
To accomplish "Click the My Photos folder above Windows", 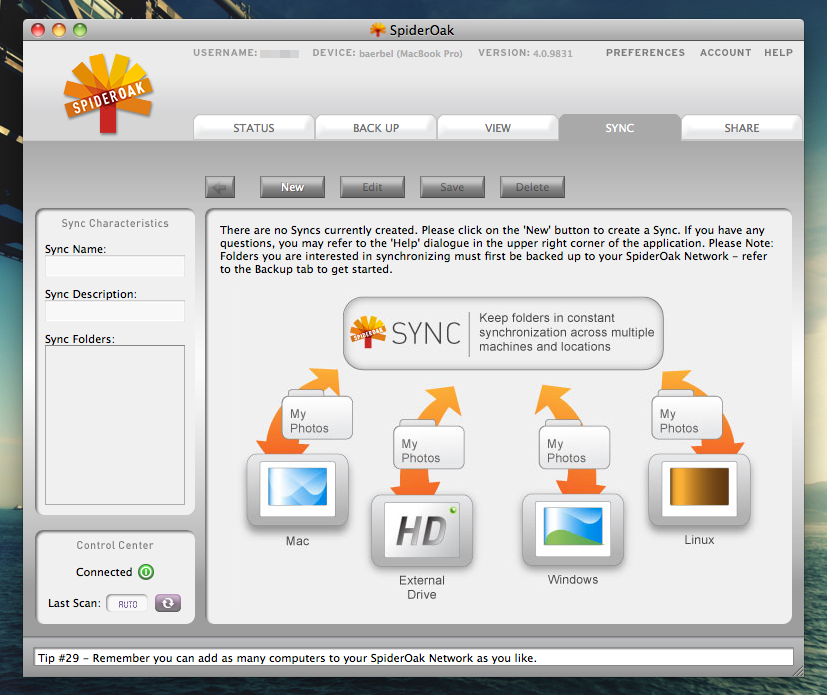I will click(x=574, y=445).
